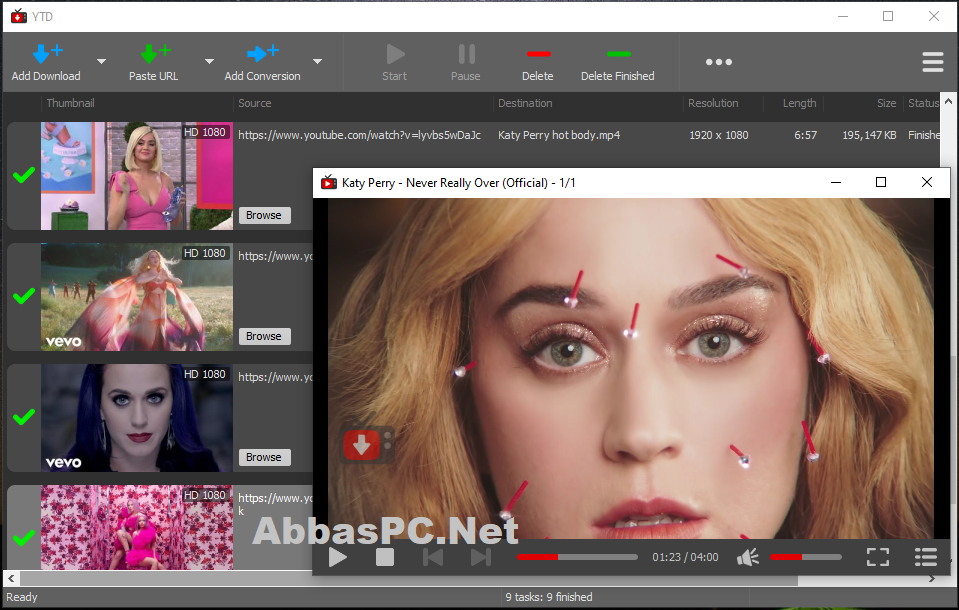Screen dimensions: 959x610
Task: Select the Katy Perry hot body.mp4 destination
Action: pyautogui.click(x=559, y=135)
